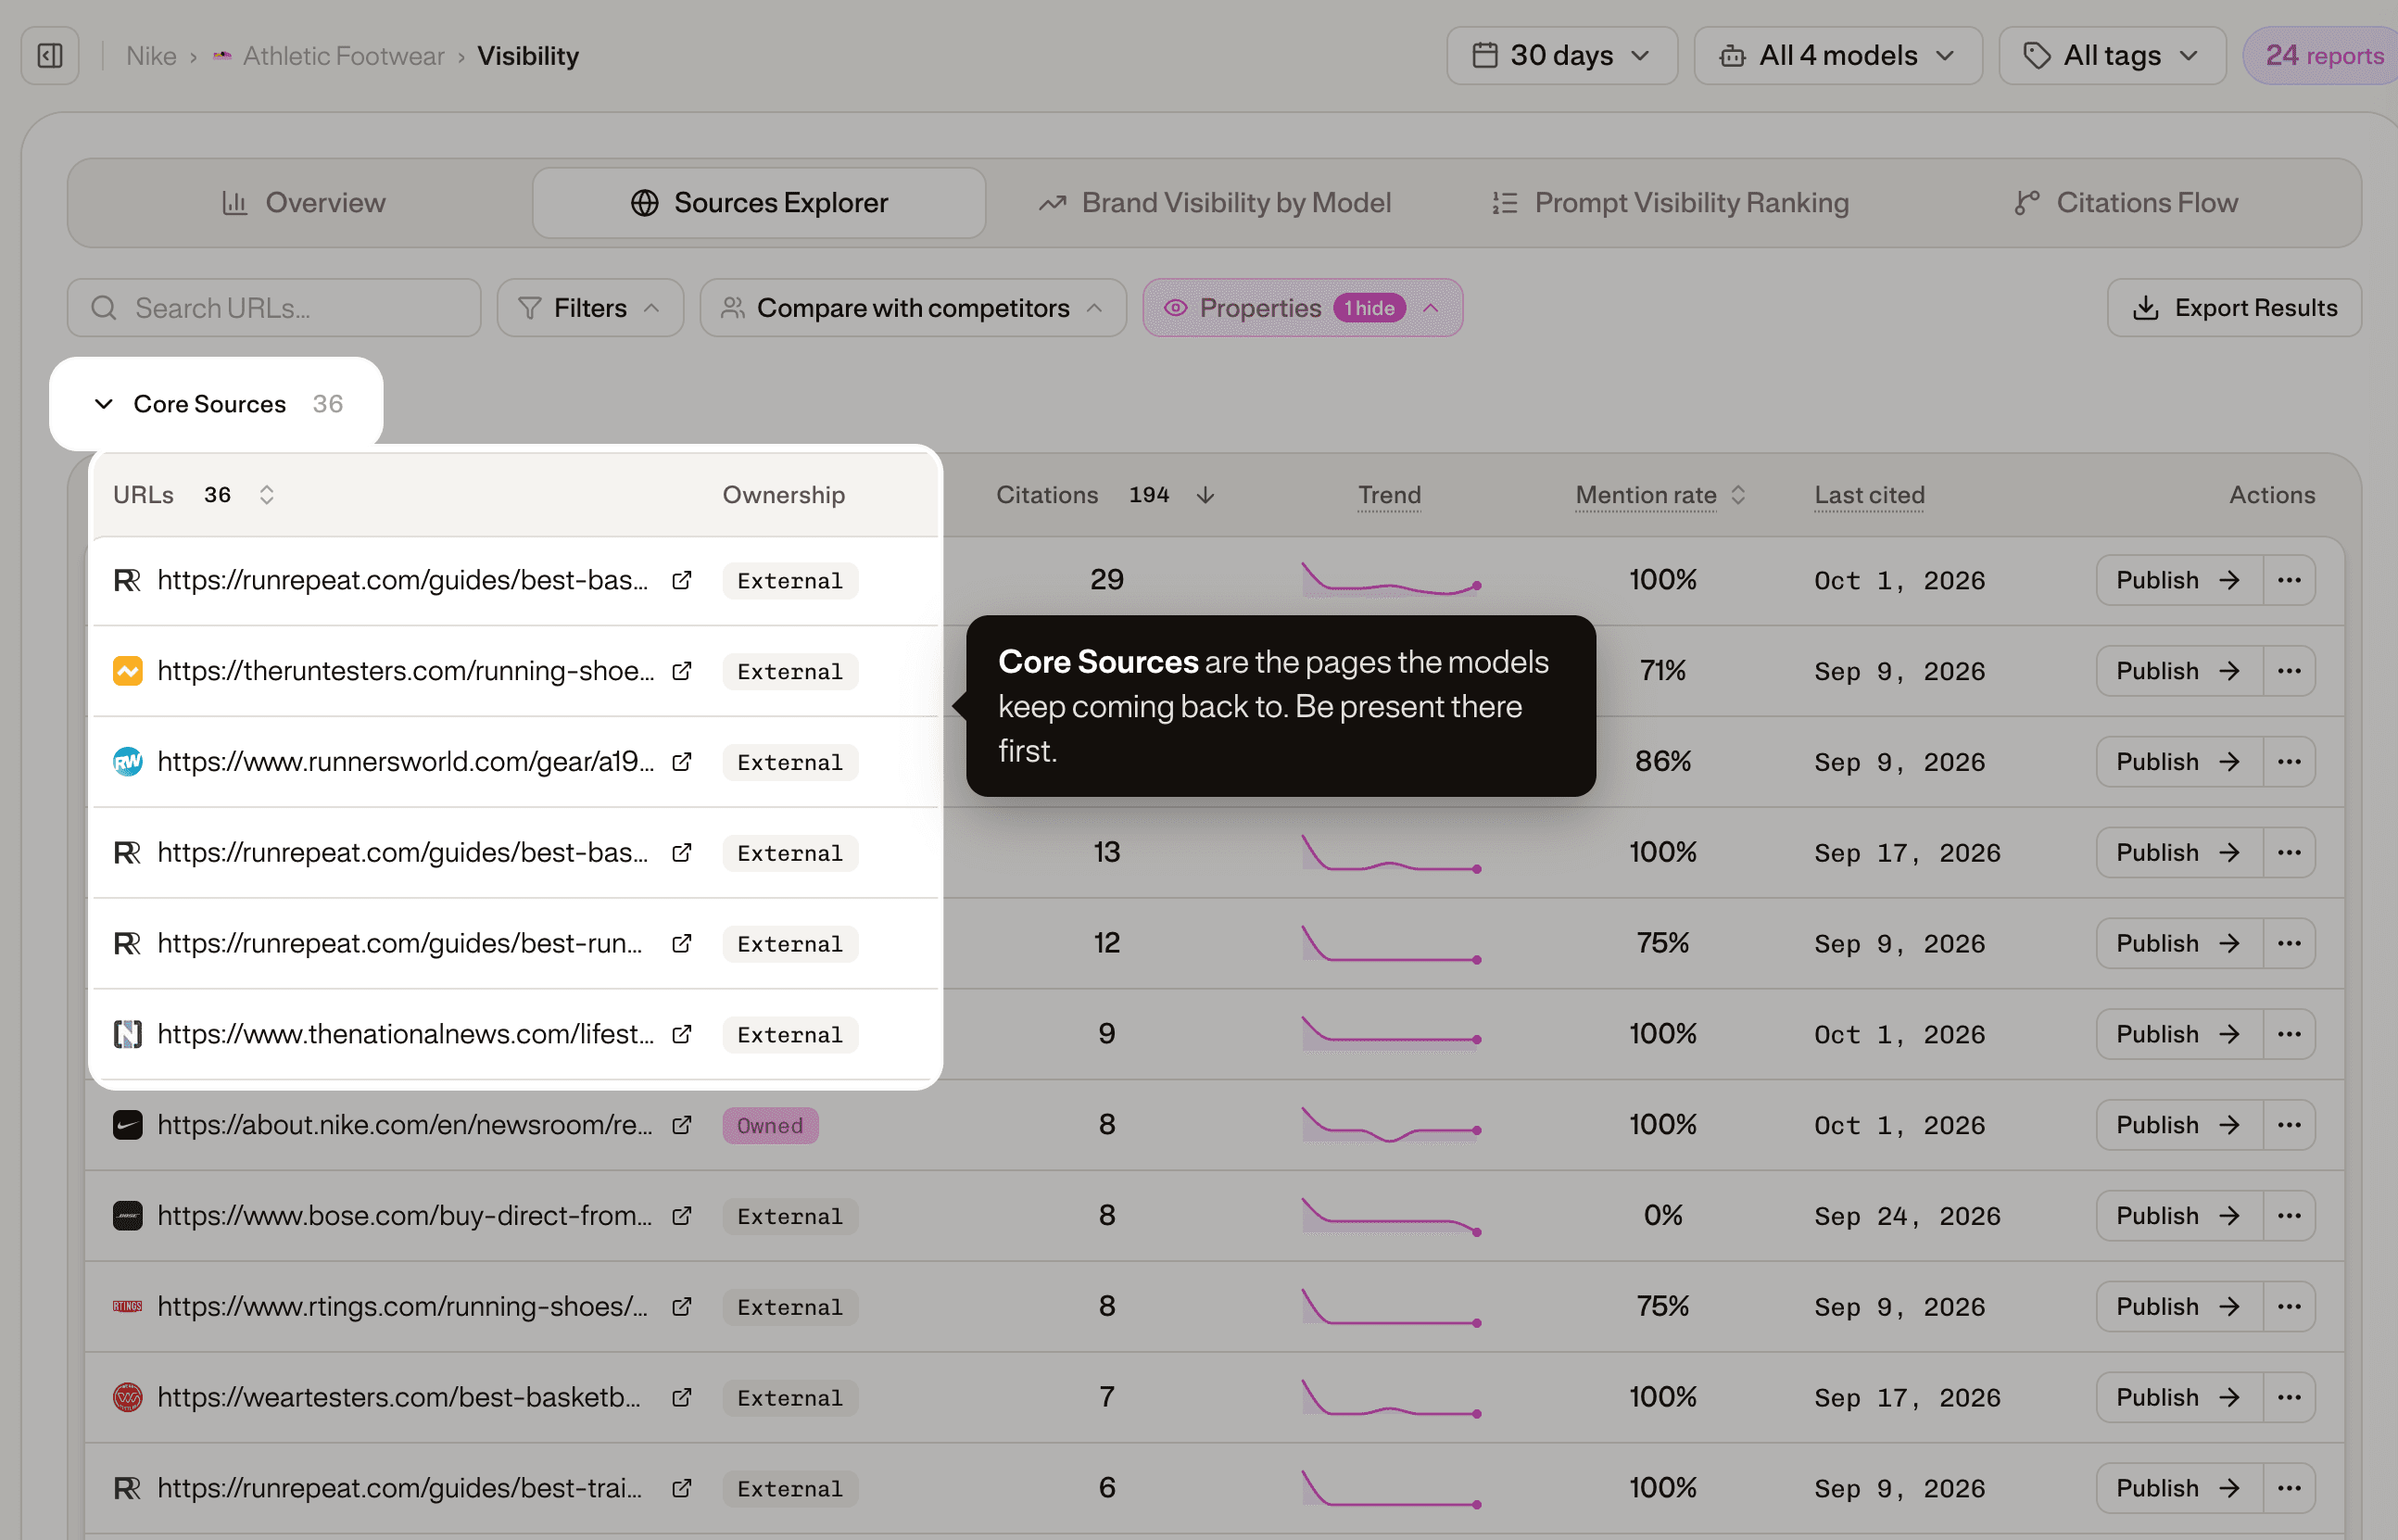Click Publish for about.nike.com row
The width and height of the screenshot is (2398, 1540).
tap(2179, 1125)
